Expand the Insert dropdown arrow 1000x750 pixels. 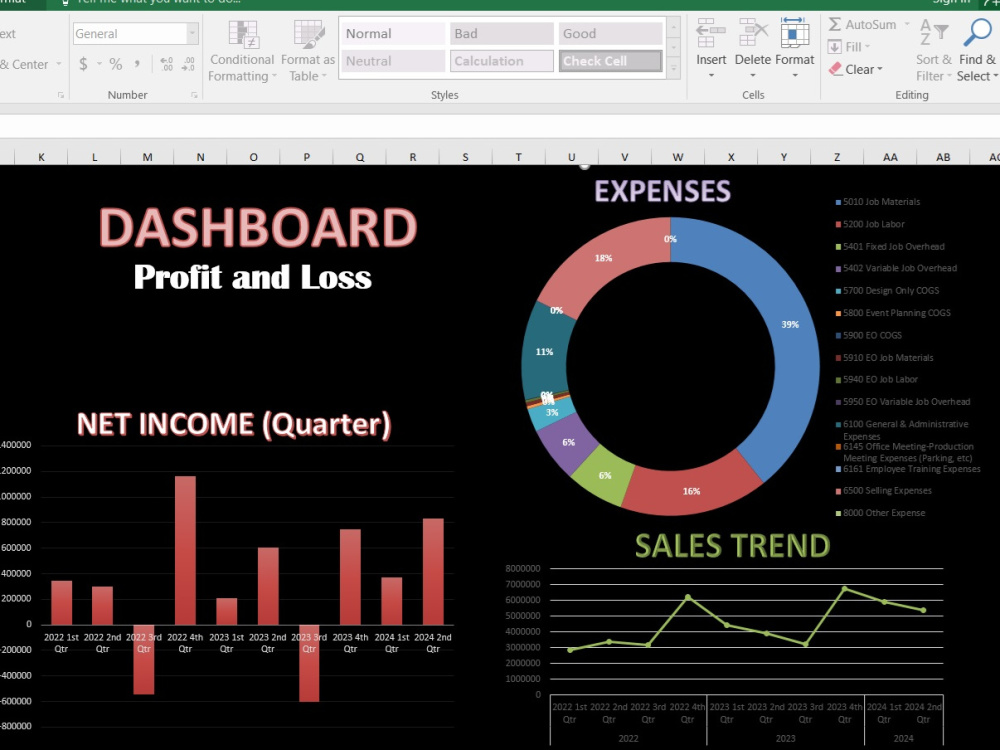pyautogui.click(x=711, y=76)
